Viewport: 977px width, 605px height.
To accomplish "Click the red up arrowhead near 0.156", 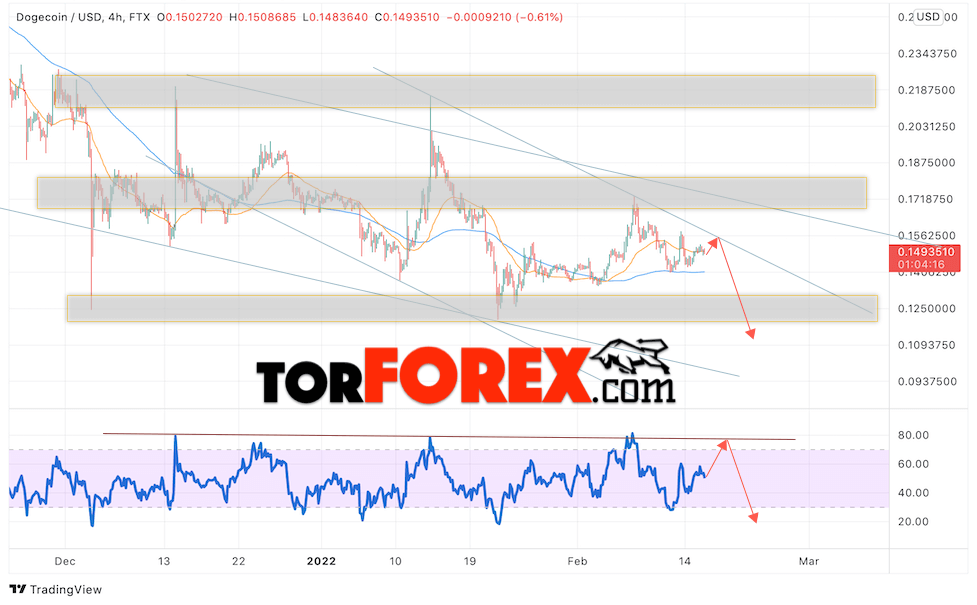I will [x=714, y=243].
